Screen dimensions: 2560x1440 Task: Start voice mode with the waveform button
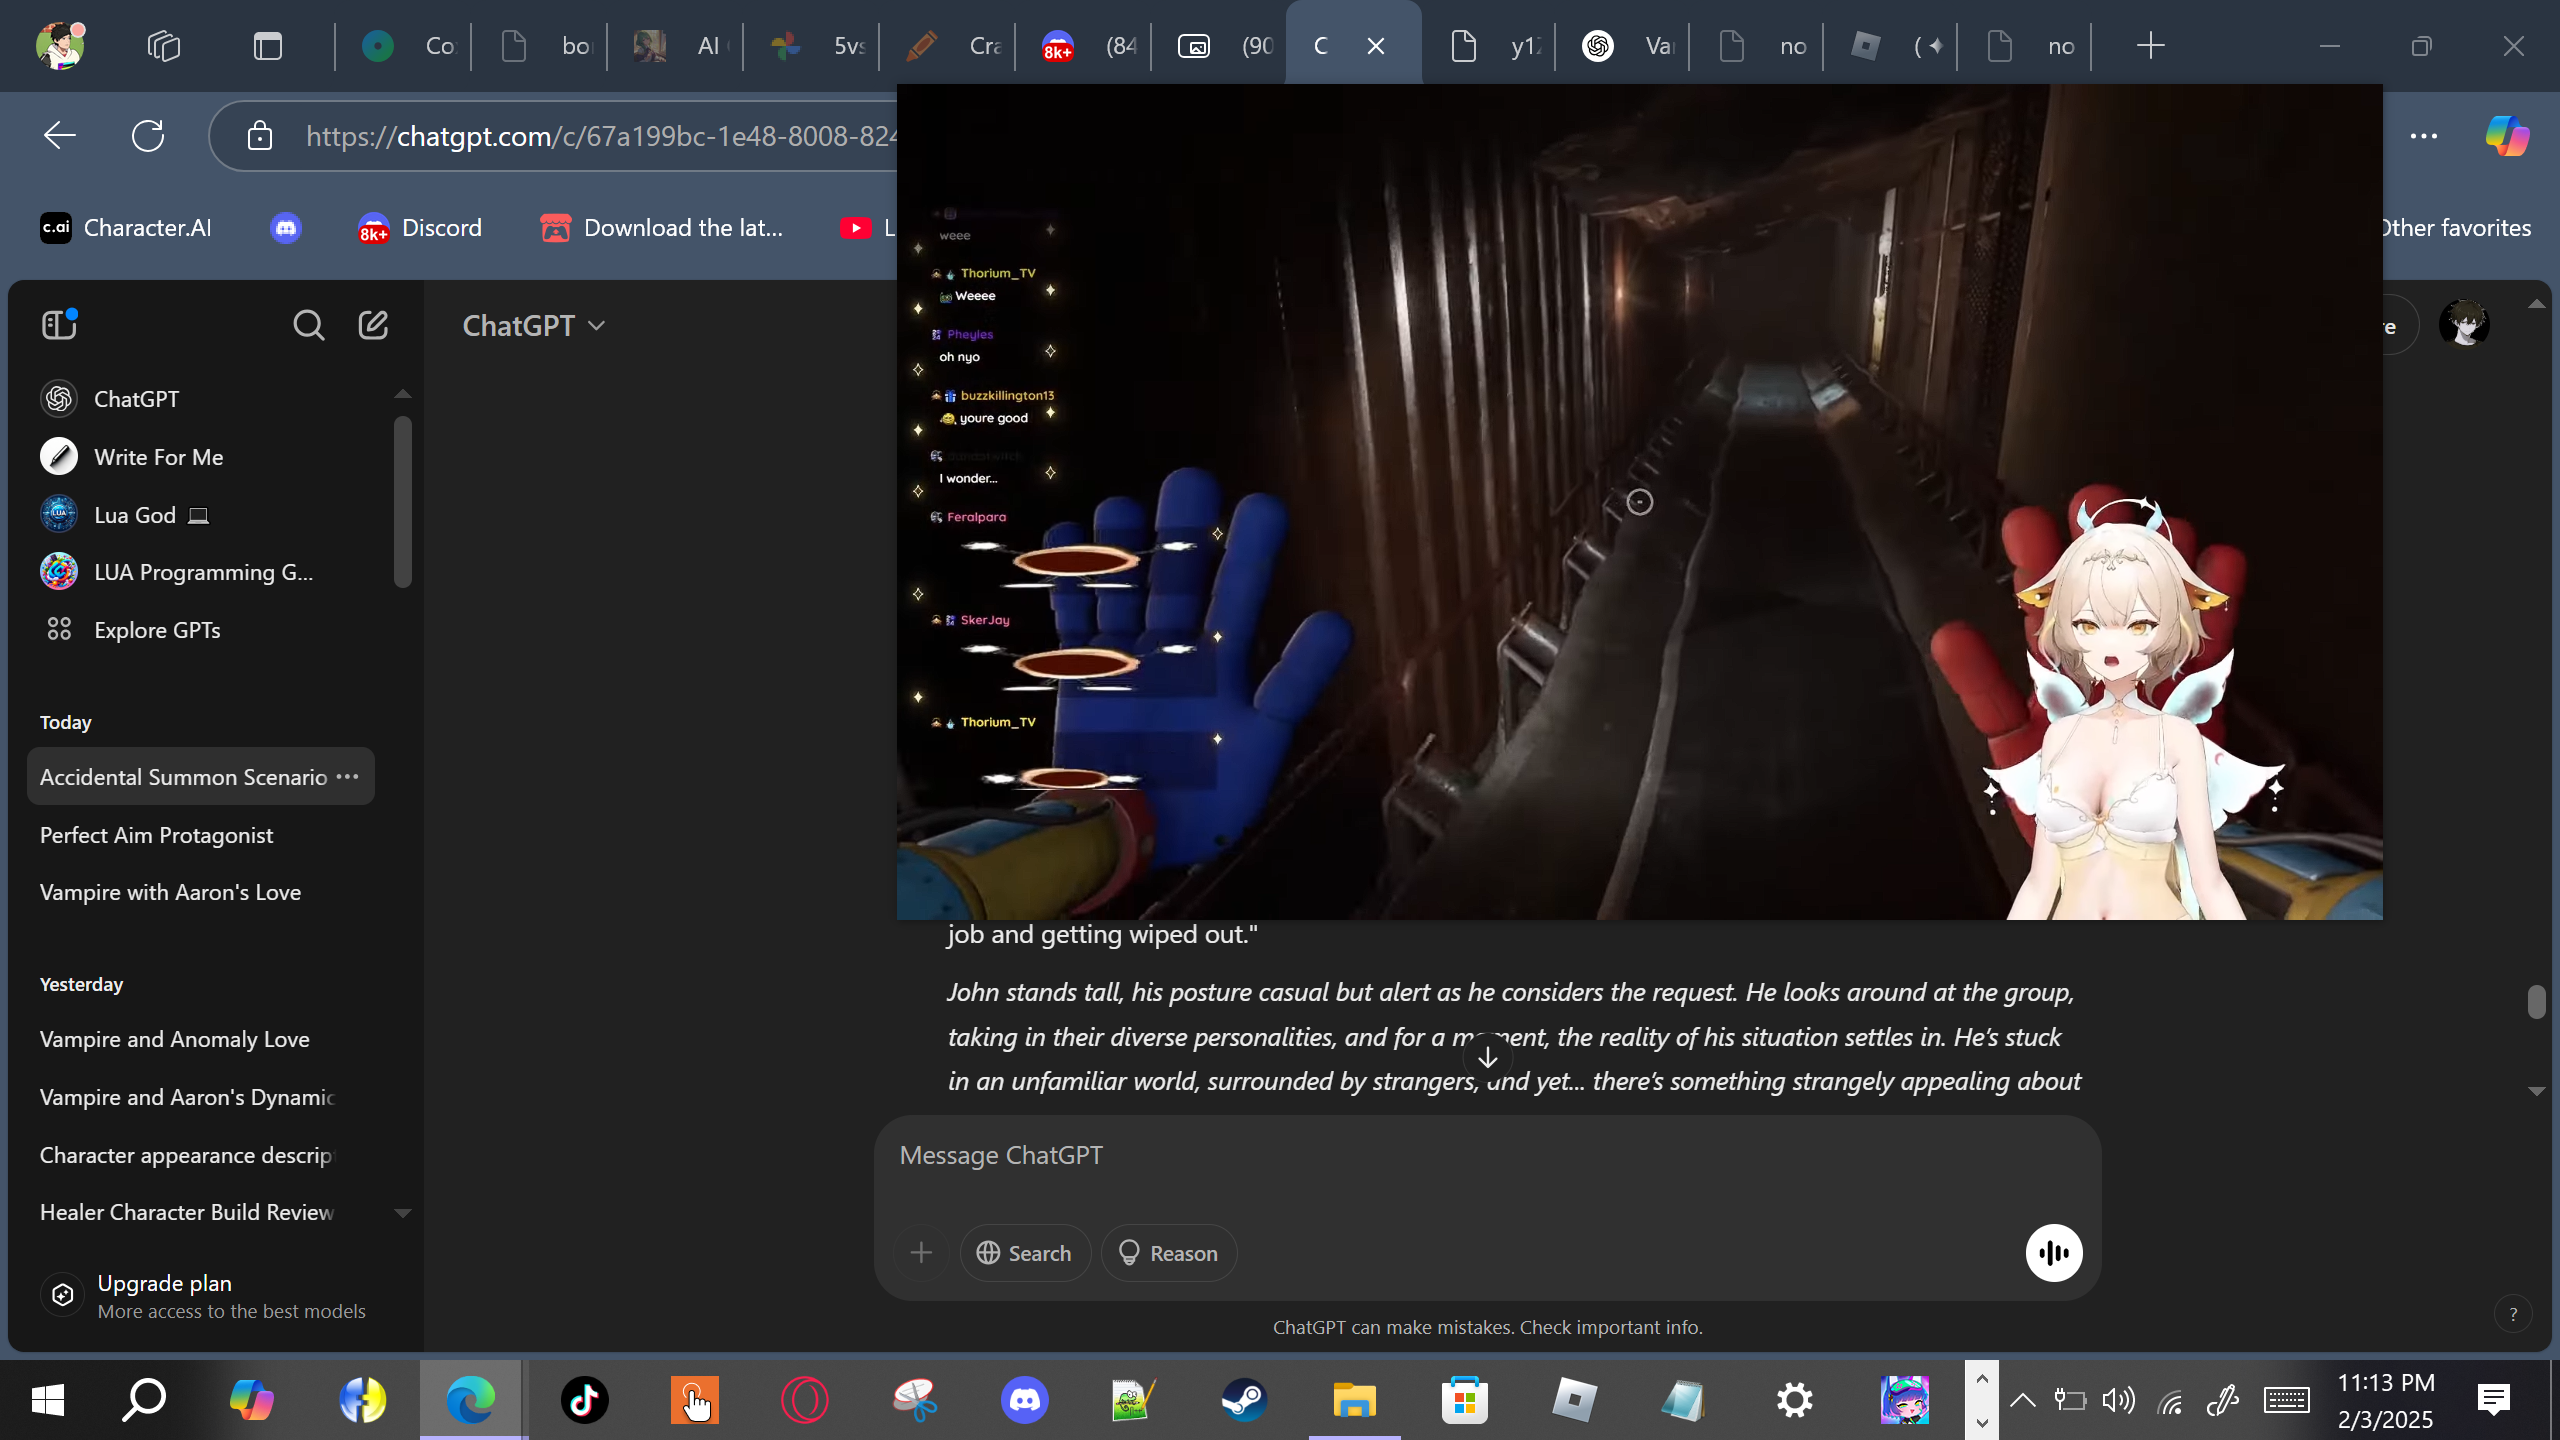click(2053, 1253)
